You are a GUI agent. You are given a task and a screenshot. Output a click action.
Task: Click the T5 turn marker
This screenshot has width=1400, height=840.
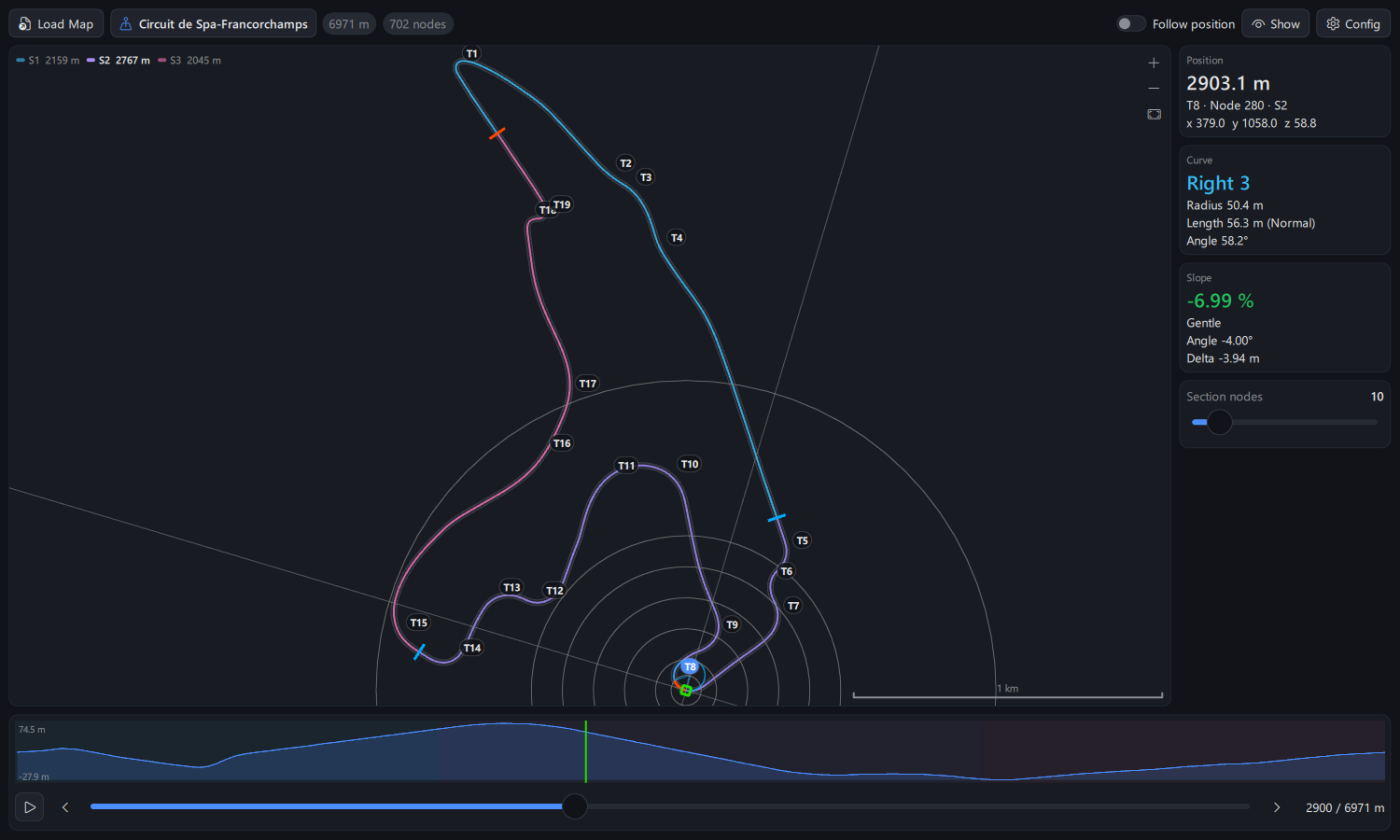[802, 541]
